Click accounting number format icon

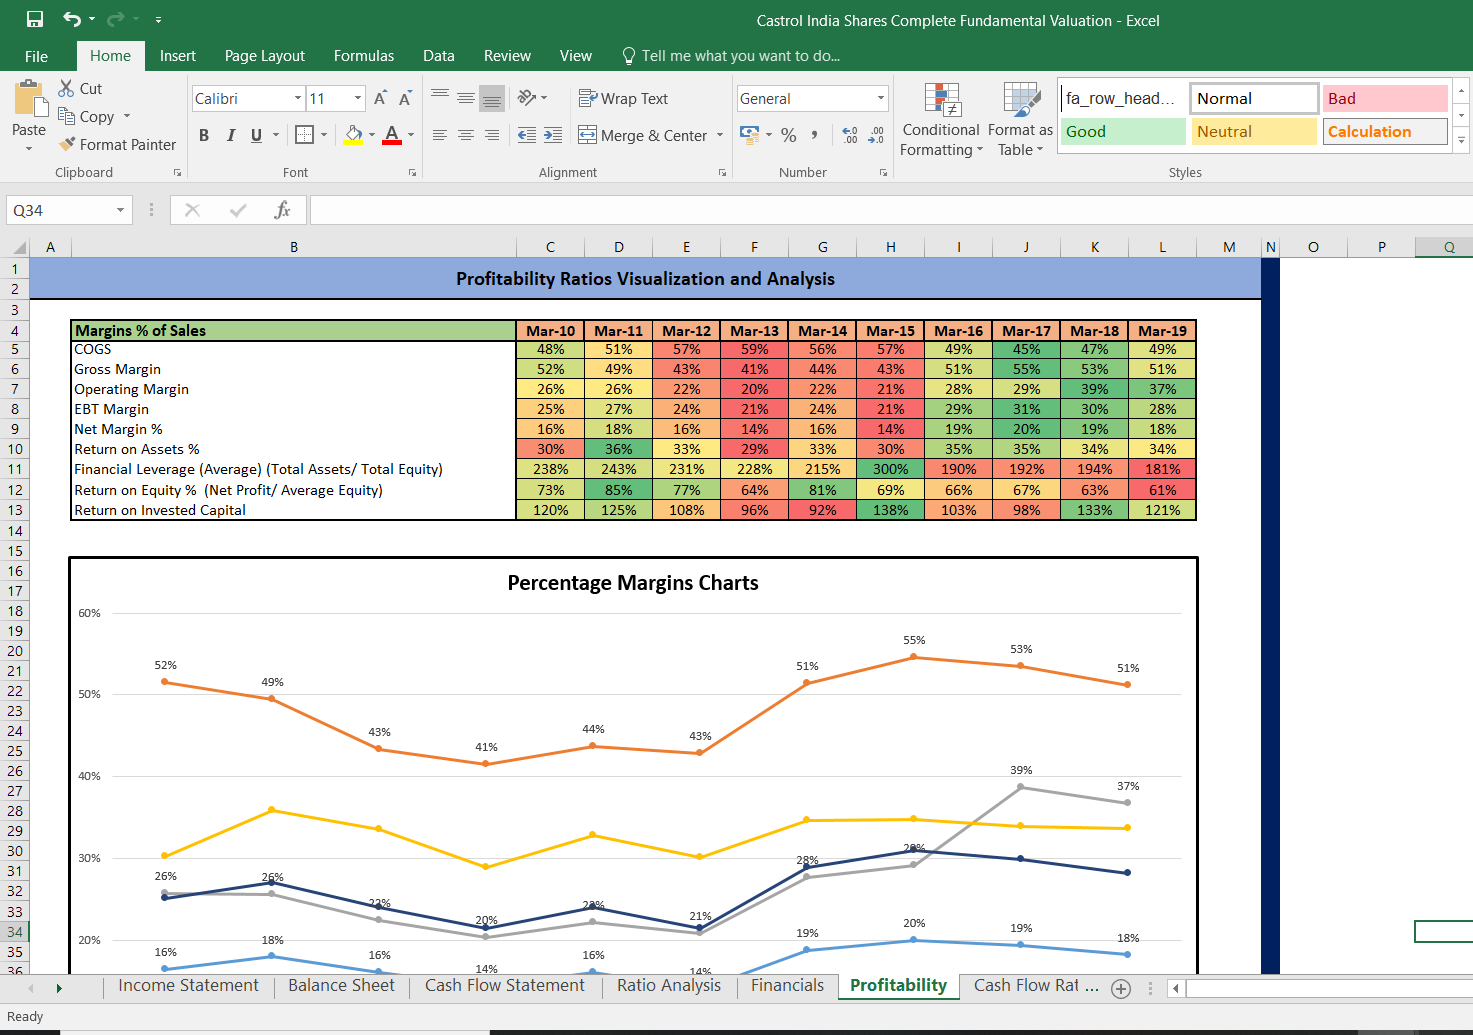pos(749,134)
